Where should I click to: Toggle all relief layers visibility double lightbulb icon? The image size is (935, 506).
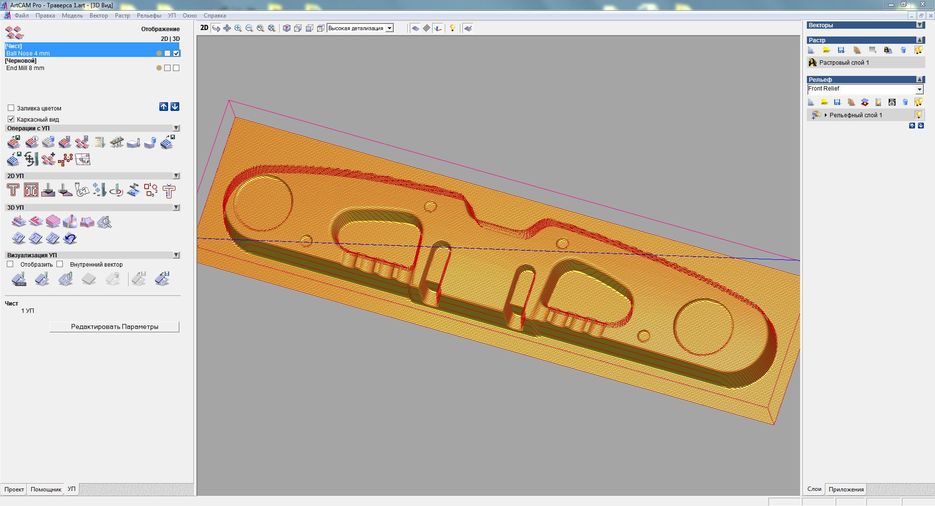coord(918,102)
